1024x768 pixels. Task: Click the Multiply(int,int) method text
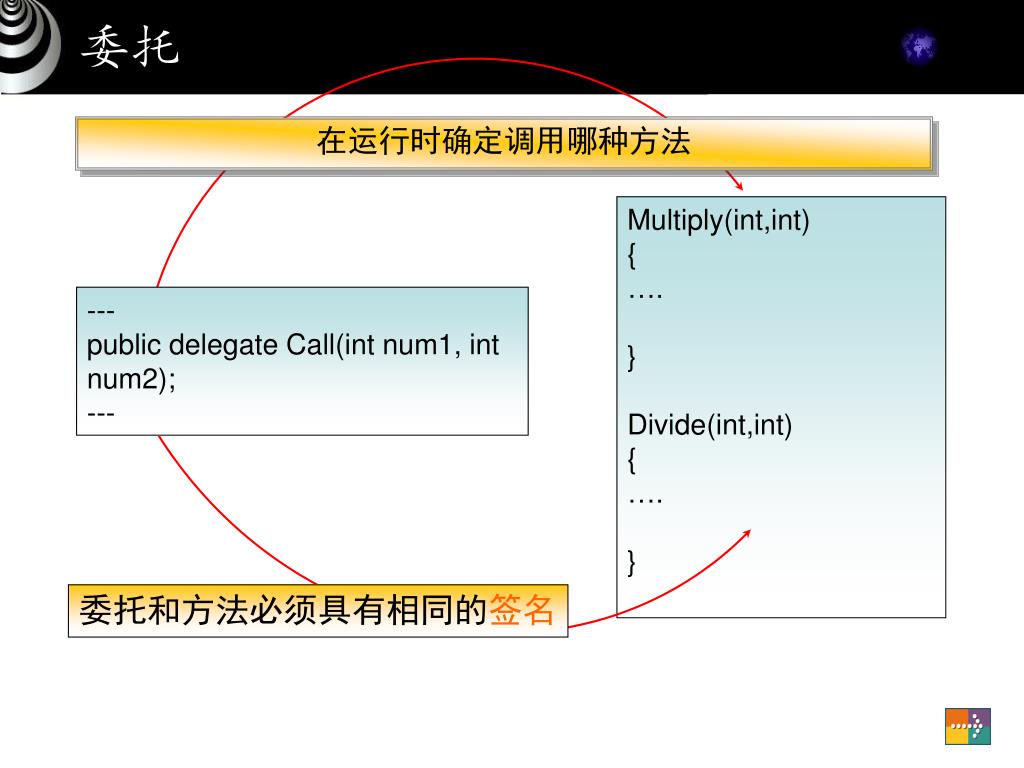pyautogui.click(x=718, y=221)
